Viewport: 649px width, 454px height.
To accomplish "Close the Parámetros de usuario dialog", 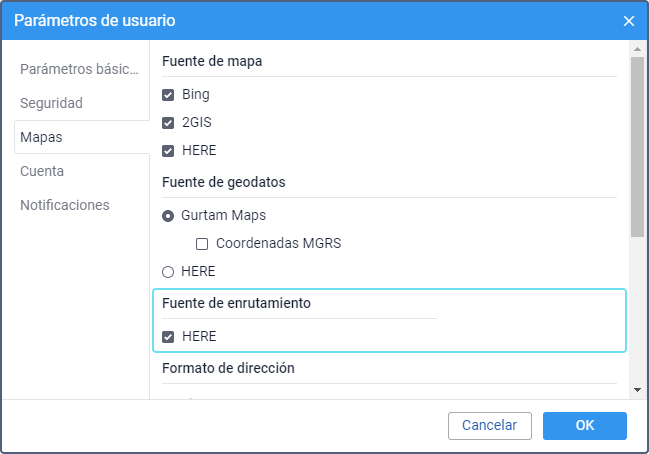I will (x=628, y=21).
